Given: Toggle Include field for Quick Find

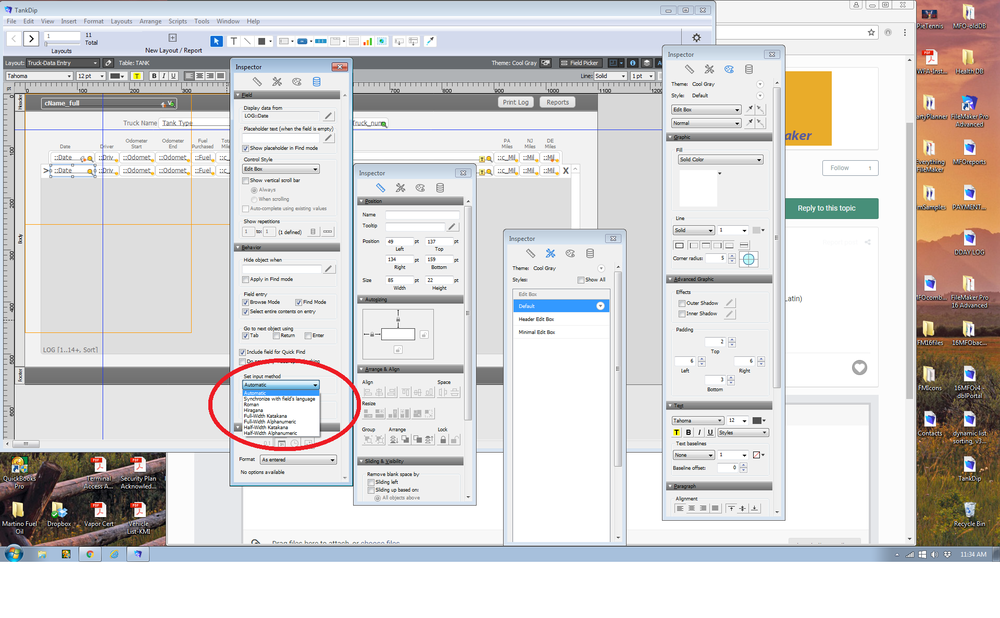Looking at the screenshot, I should (x=242, y=352).
